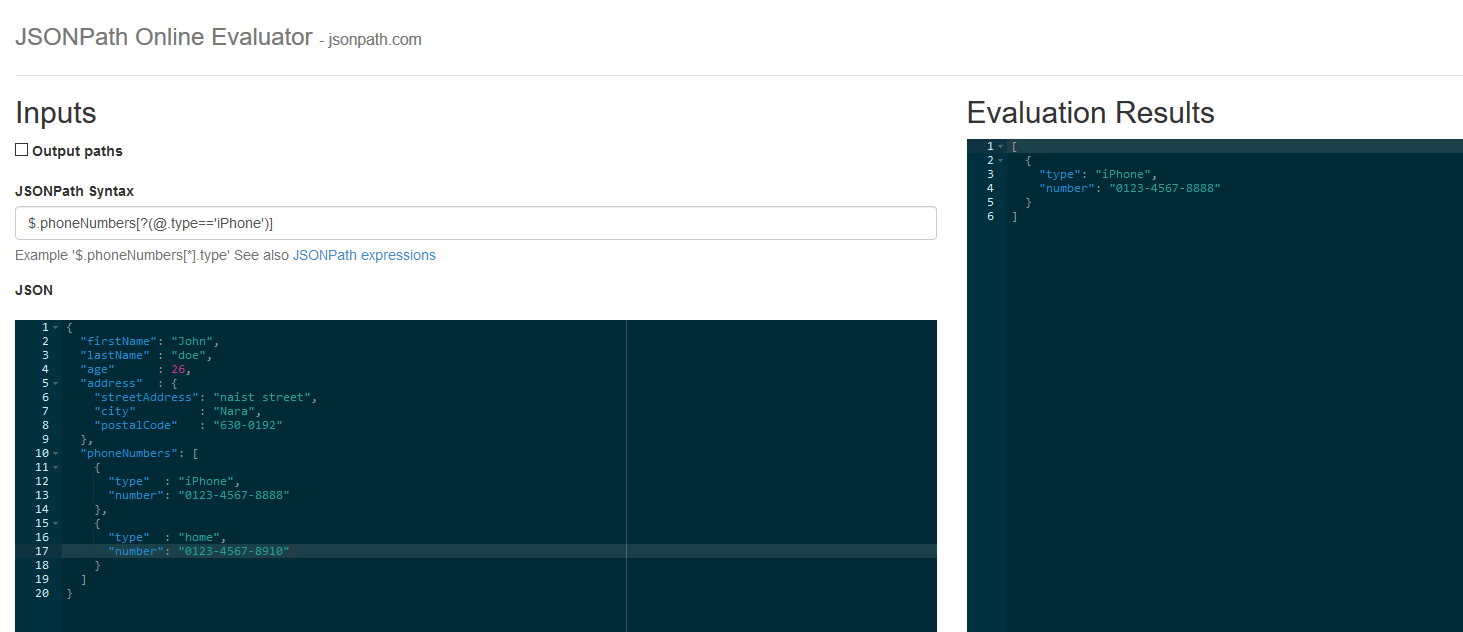Enable the Output paths checkbox
This screenshot has width=1463, height=632.
pos(22,150)
